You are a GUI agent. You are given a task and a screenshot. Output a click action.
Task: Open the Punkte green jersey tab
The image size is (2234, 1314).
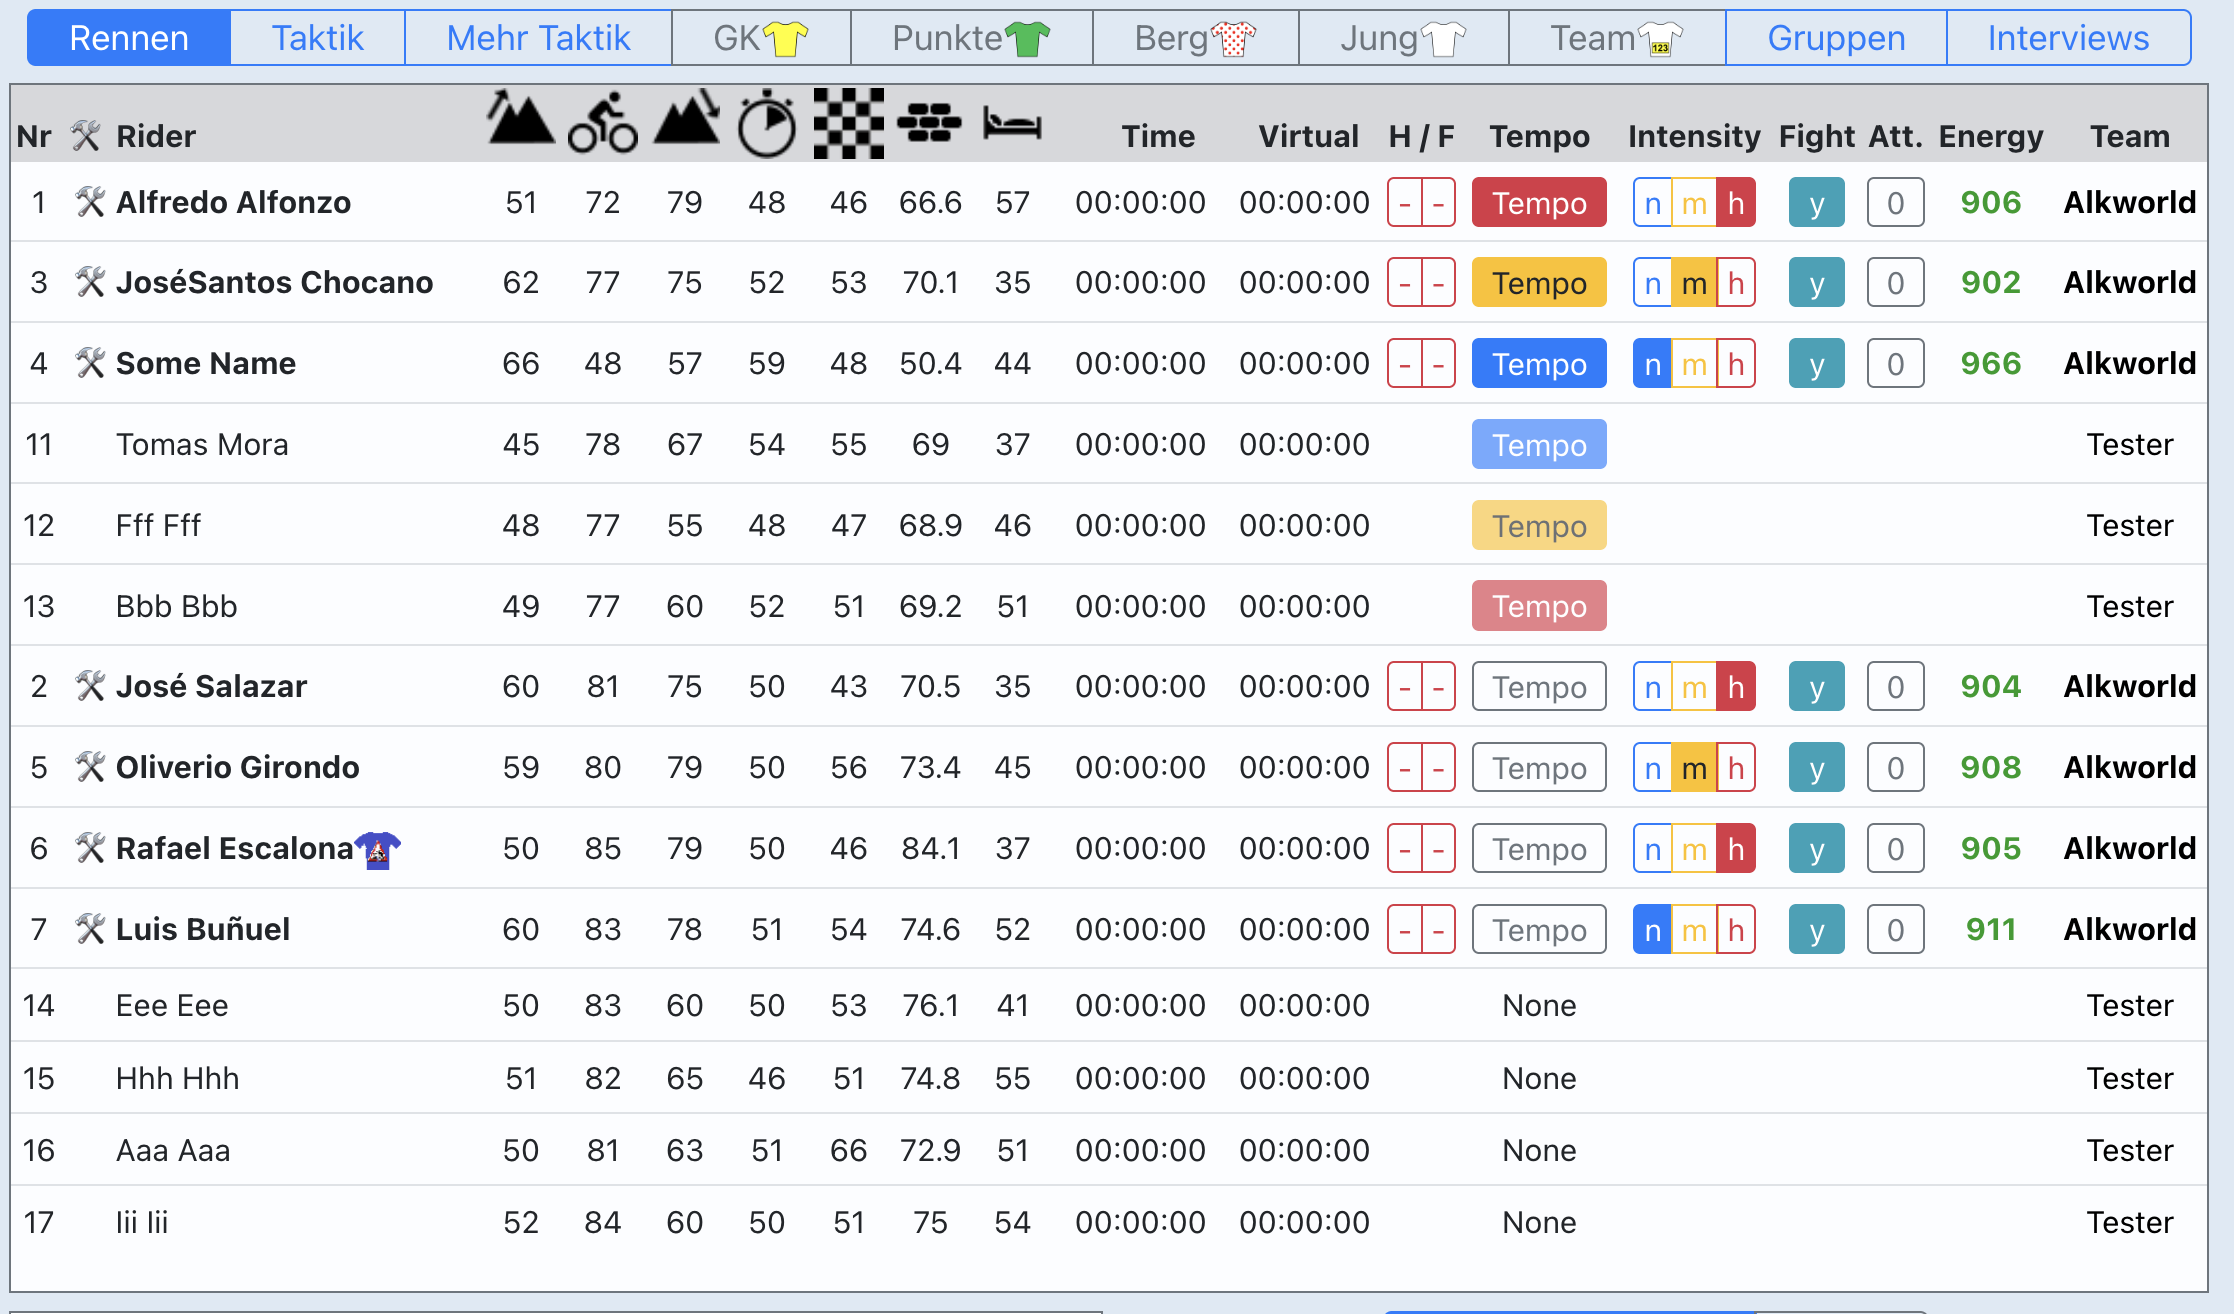click(971, 38)
